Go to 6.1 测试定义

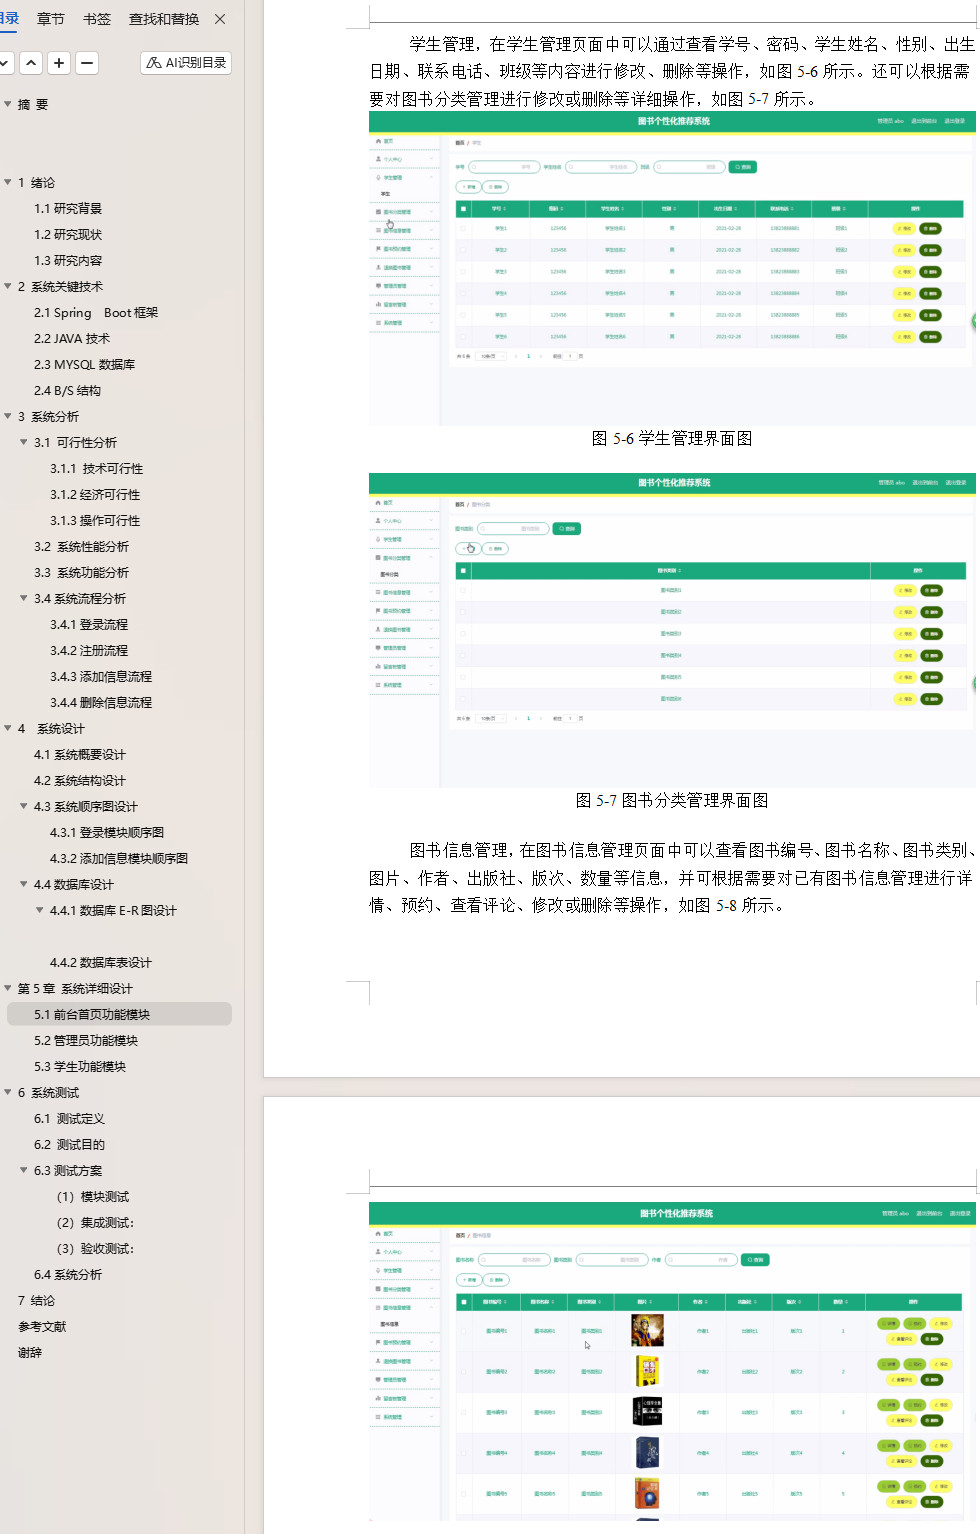pyautogui.click(x=69, y=1118)
